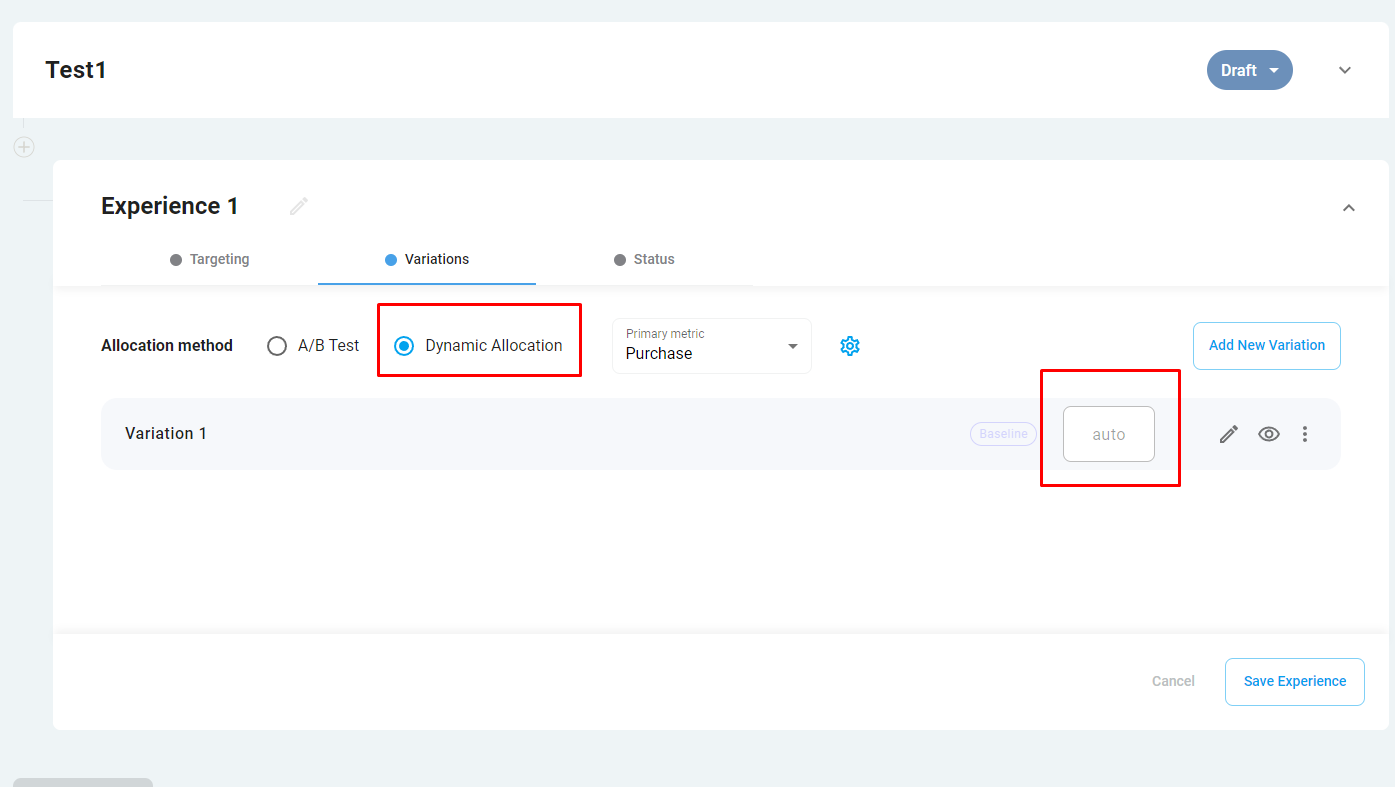Click the Save Experience button
The width and height of the screenshot is (1395, 787).
[x=1294, y=681]
